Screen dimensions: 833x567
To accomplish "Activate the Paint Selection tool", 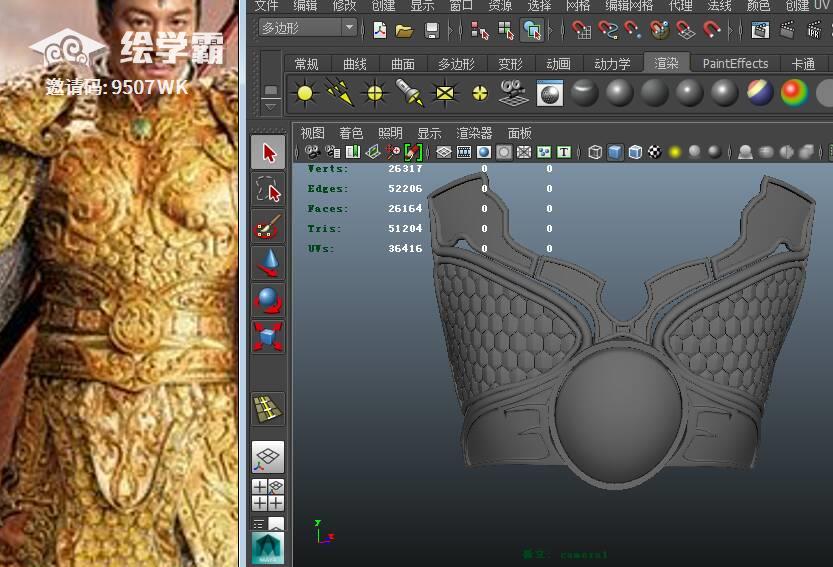I will (x=269, y=227).
